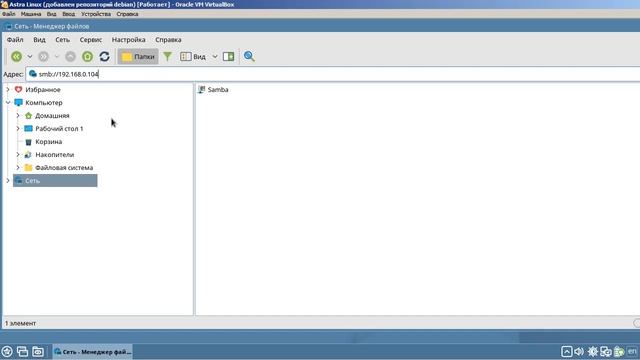This screenshot has width=640, height=360.
Task: Click the trash icon beside Корзина
Action: pyautogui.click(x=28, y=142)
